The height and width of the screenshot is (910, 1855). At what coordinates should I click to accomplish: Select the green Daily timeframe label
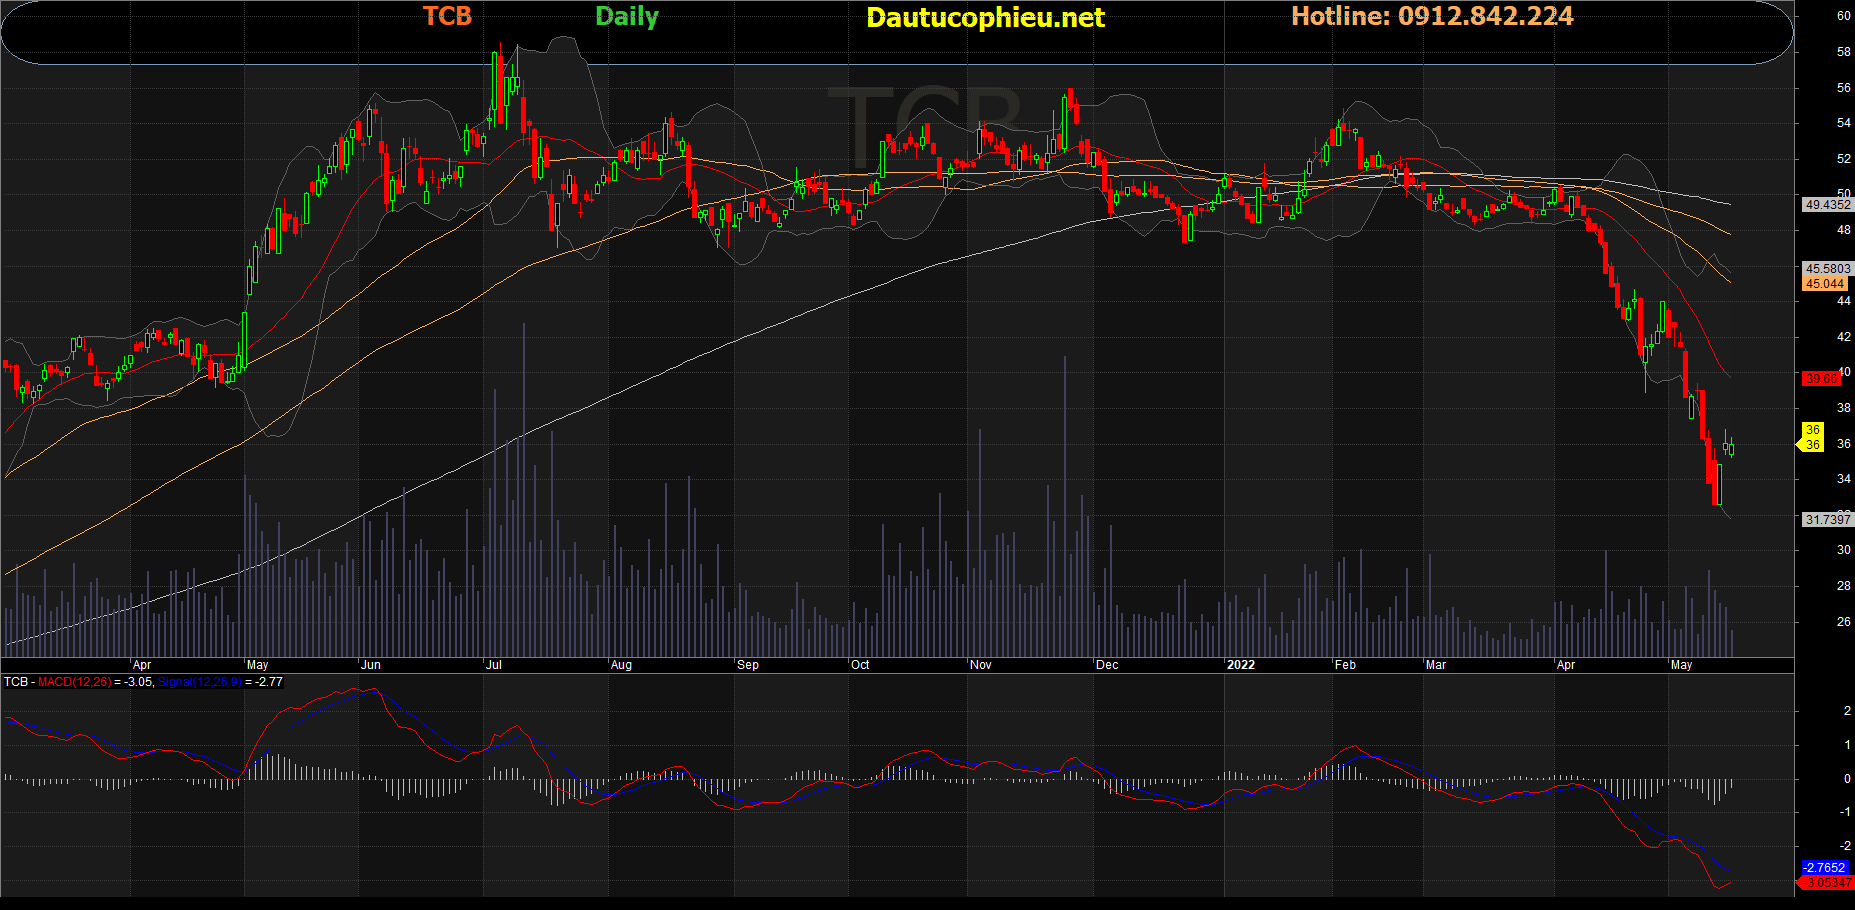627,17
